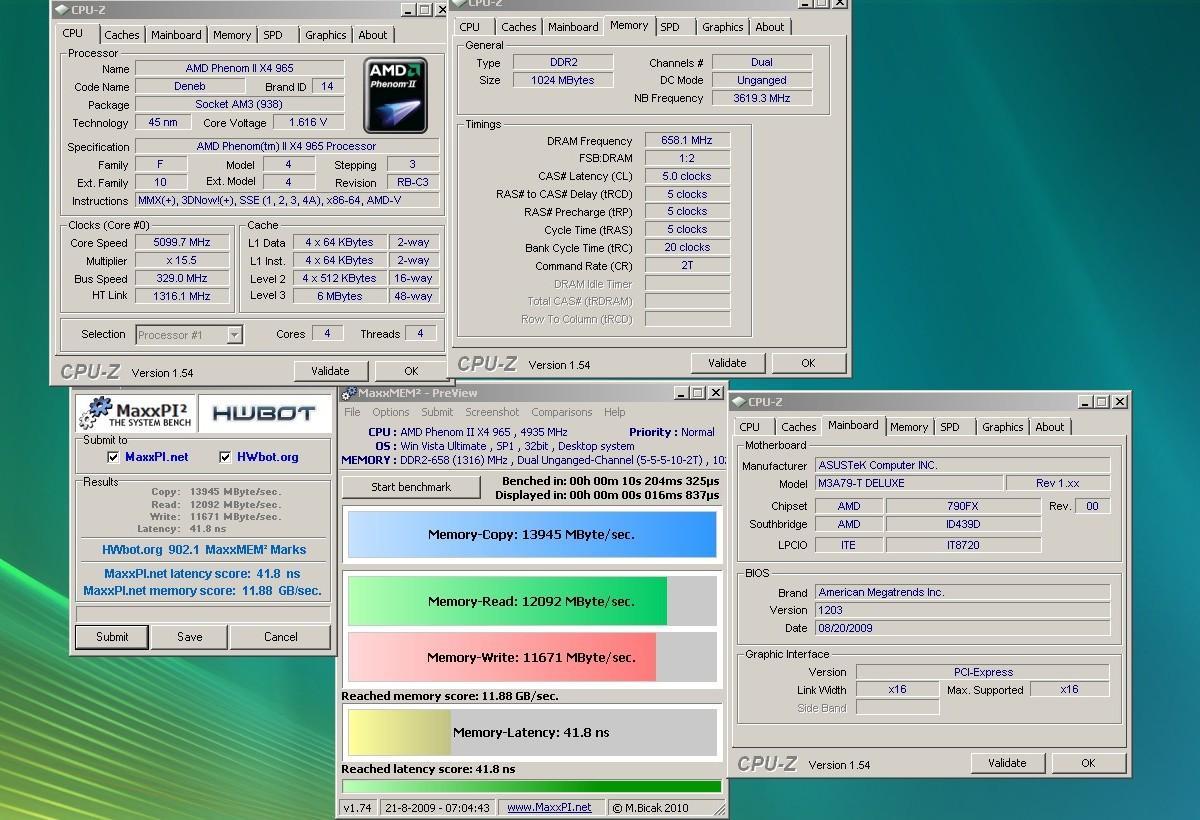
Task: Click the empty status field above Submit
Action: pyautogui.click(x=203, y=613)
